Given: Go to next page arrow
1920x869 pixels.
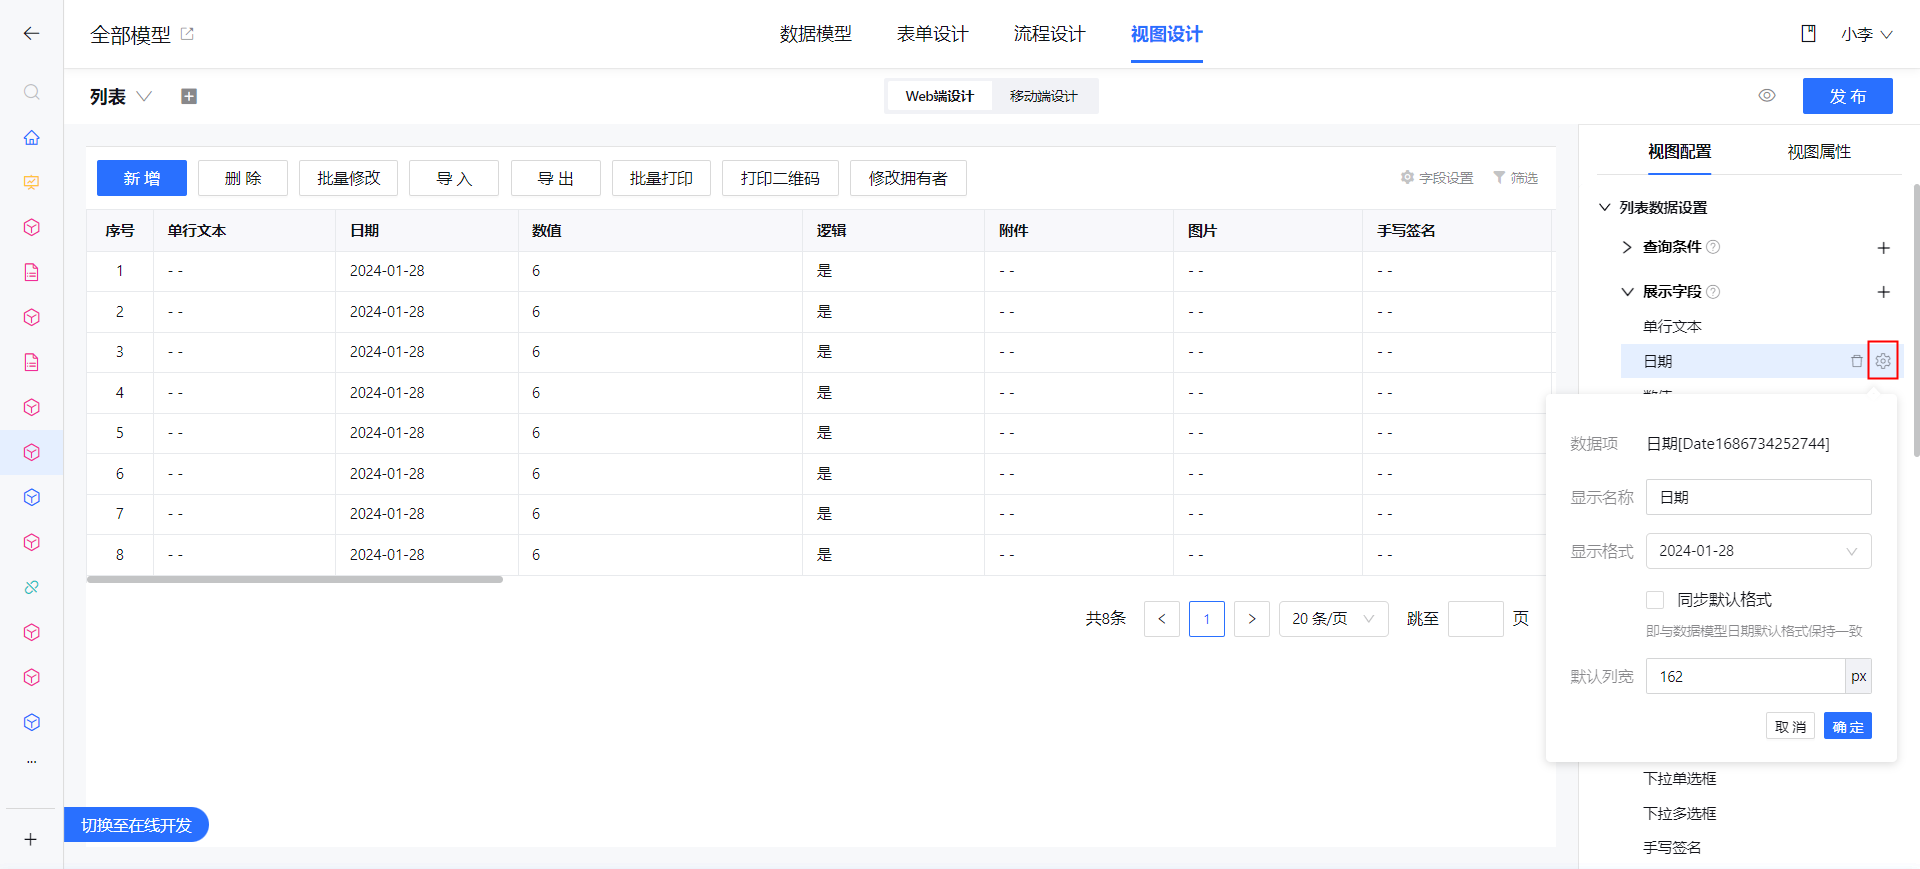Looking at the screenshot, I should (x=1252, y=619).
